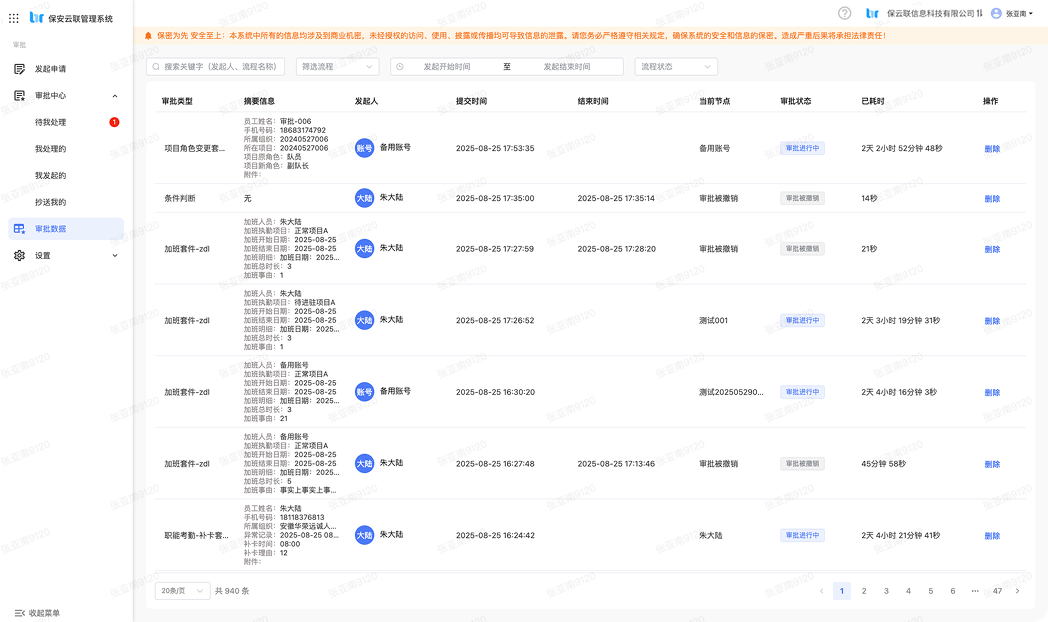Click the 发起开始时间 date field
The height and width of the screenshot is (622, 1048).
(x=446, y=67)
